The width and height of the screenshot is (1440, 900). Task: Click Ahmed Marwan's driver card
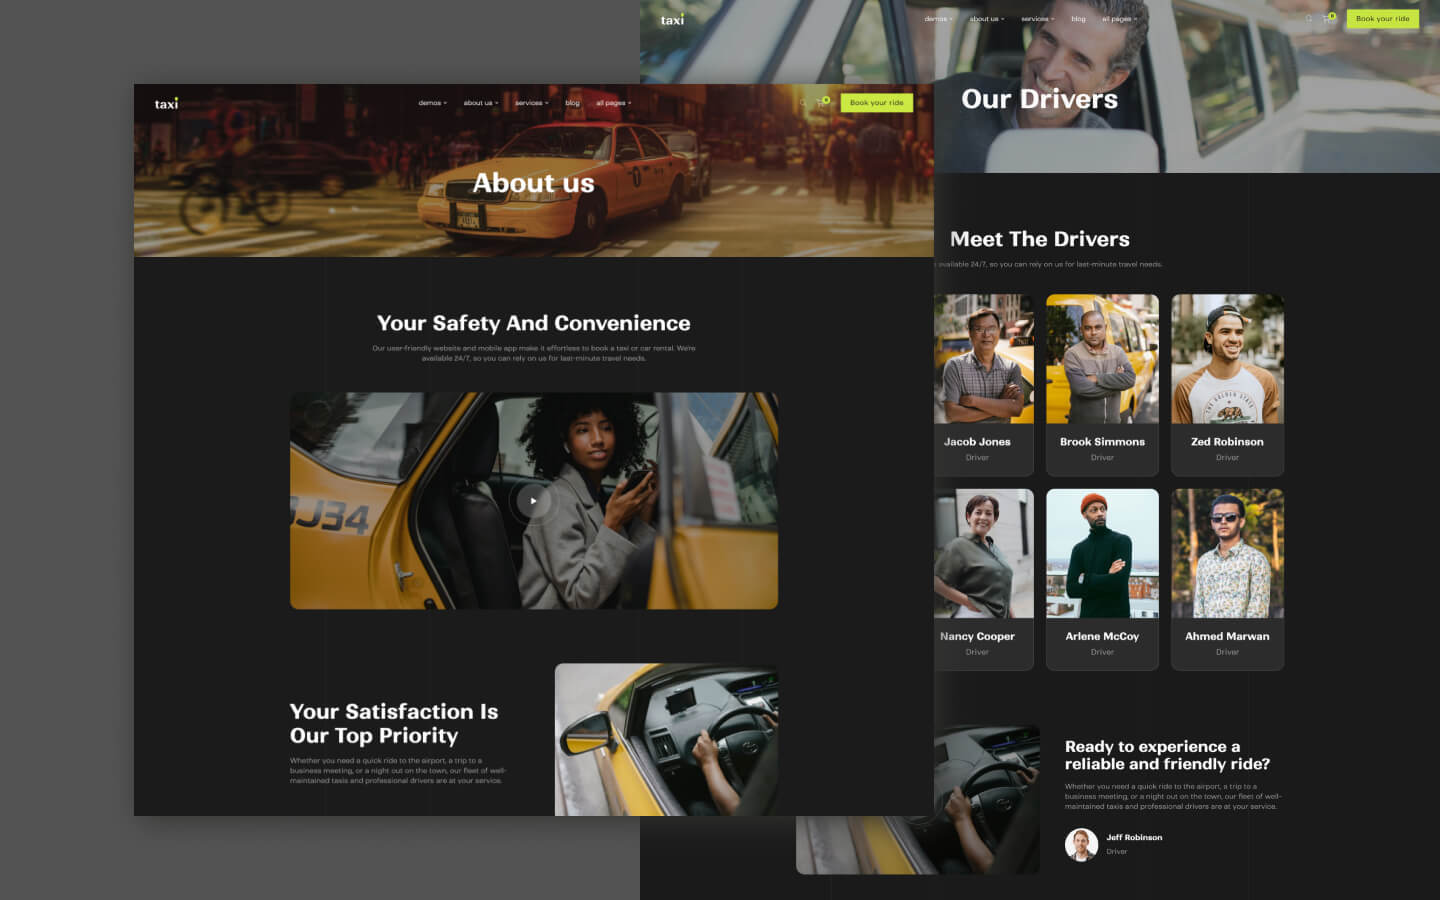1227,580
